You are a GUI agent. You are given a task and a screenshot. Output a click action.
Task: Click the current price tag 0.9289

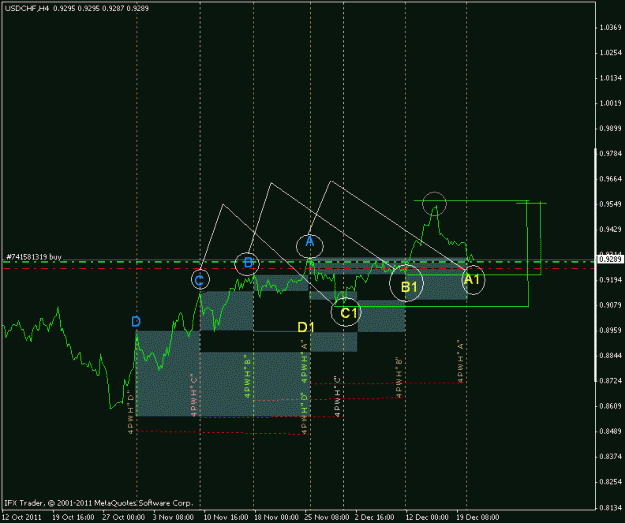pyautogui.click(x=608, y=260)
